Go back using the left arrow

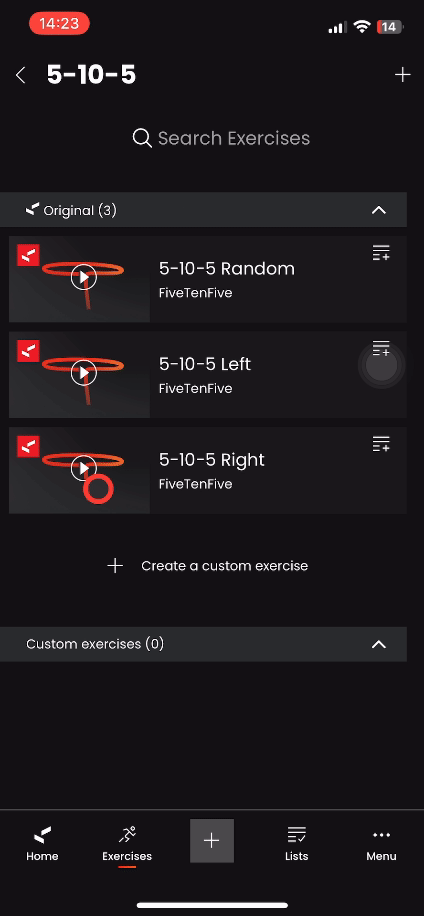click(21, 75)
